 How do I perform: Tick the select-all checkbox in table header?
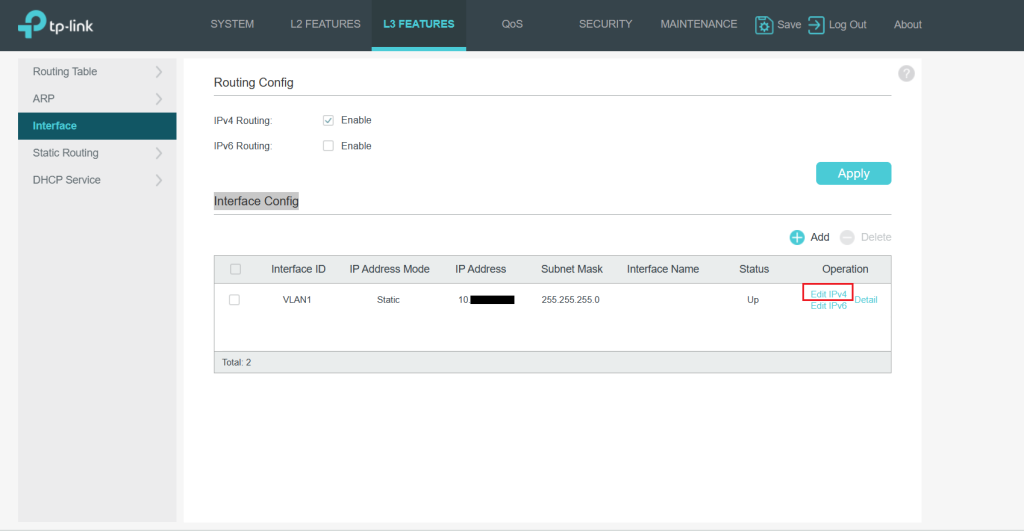[235, 269]
